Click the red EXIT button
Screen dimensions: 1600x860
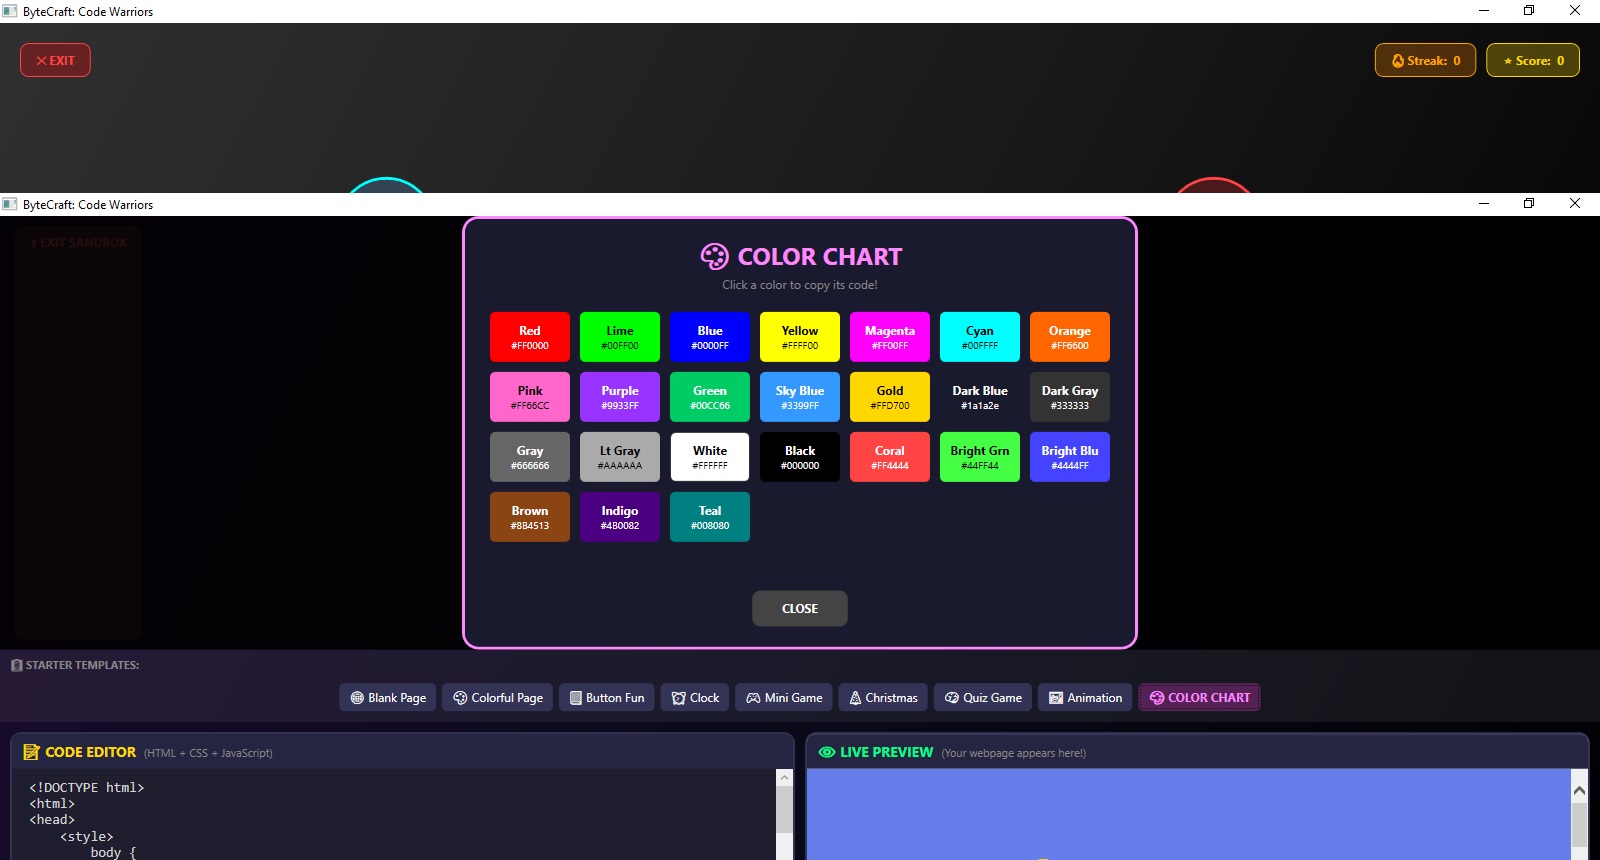pyautogui.click(x=55, y=60)
